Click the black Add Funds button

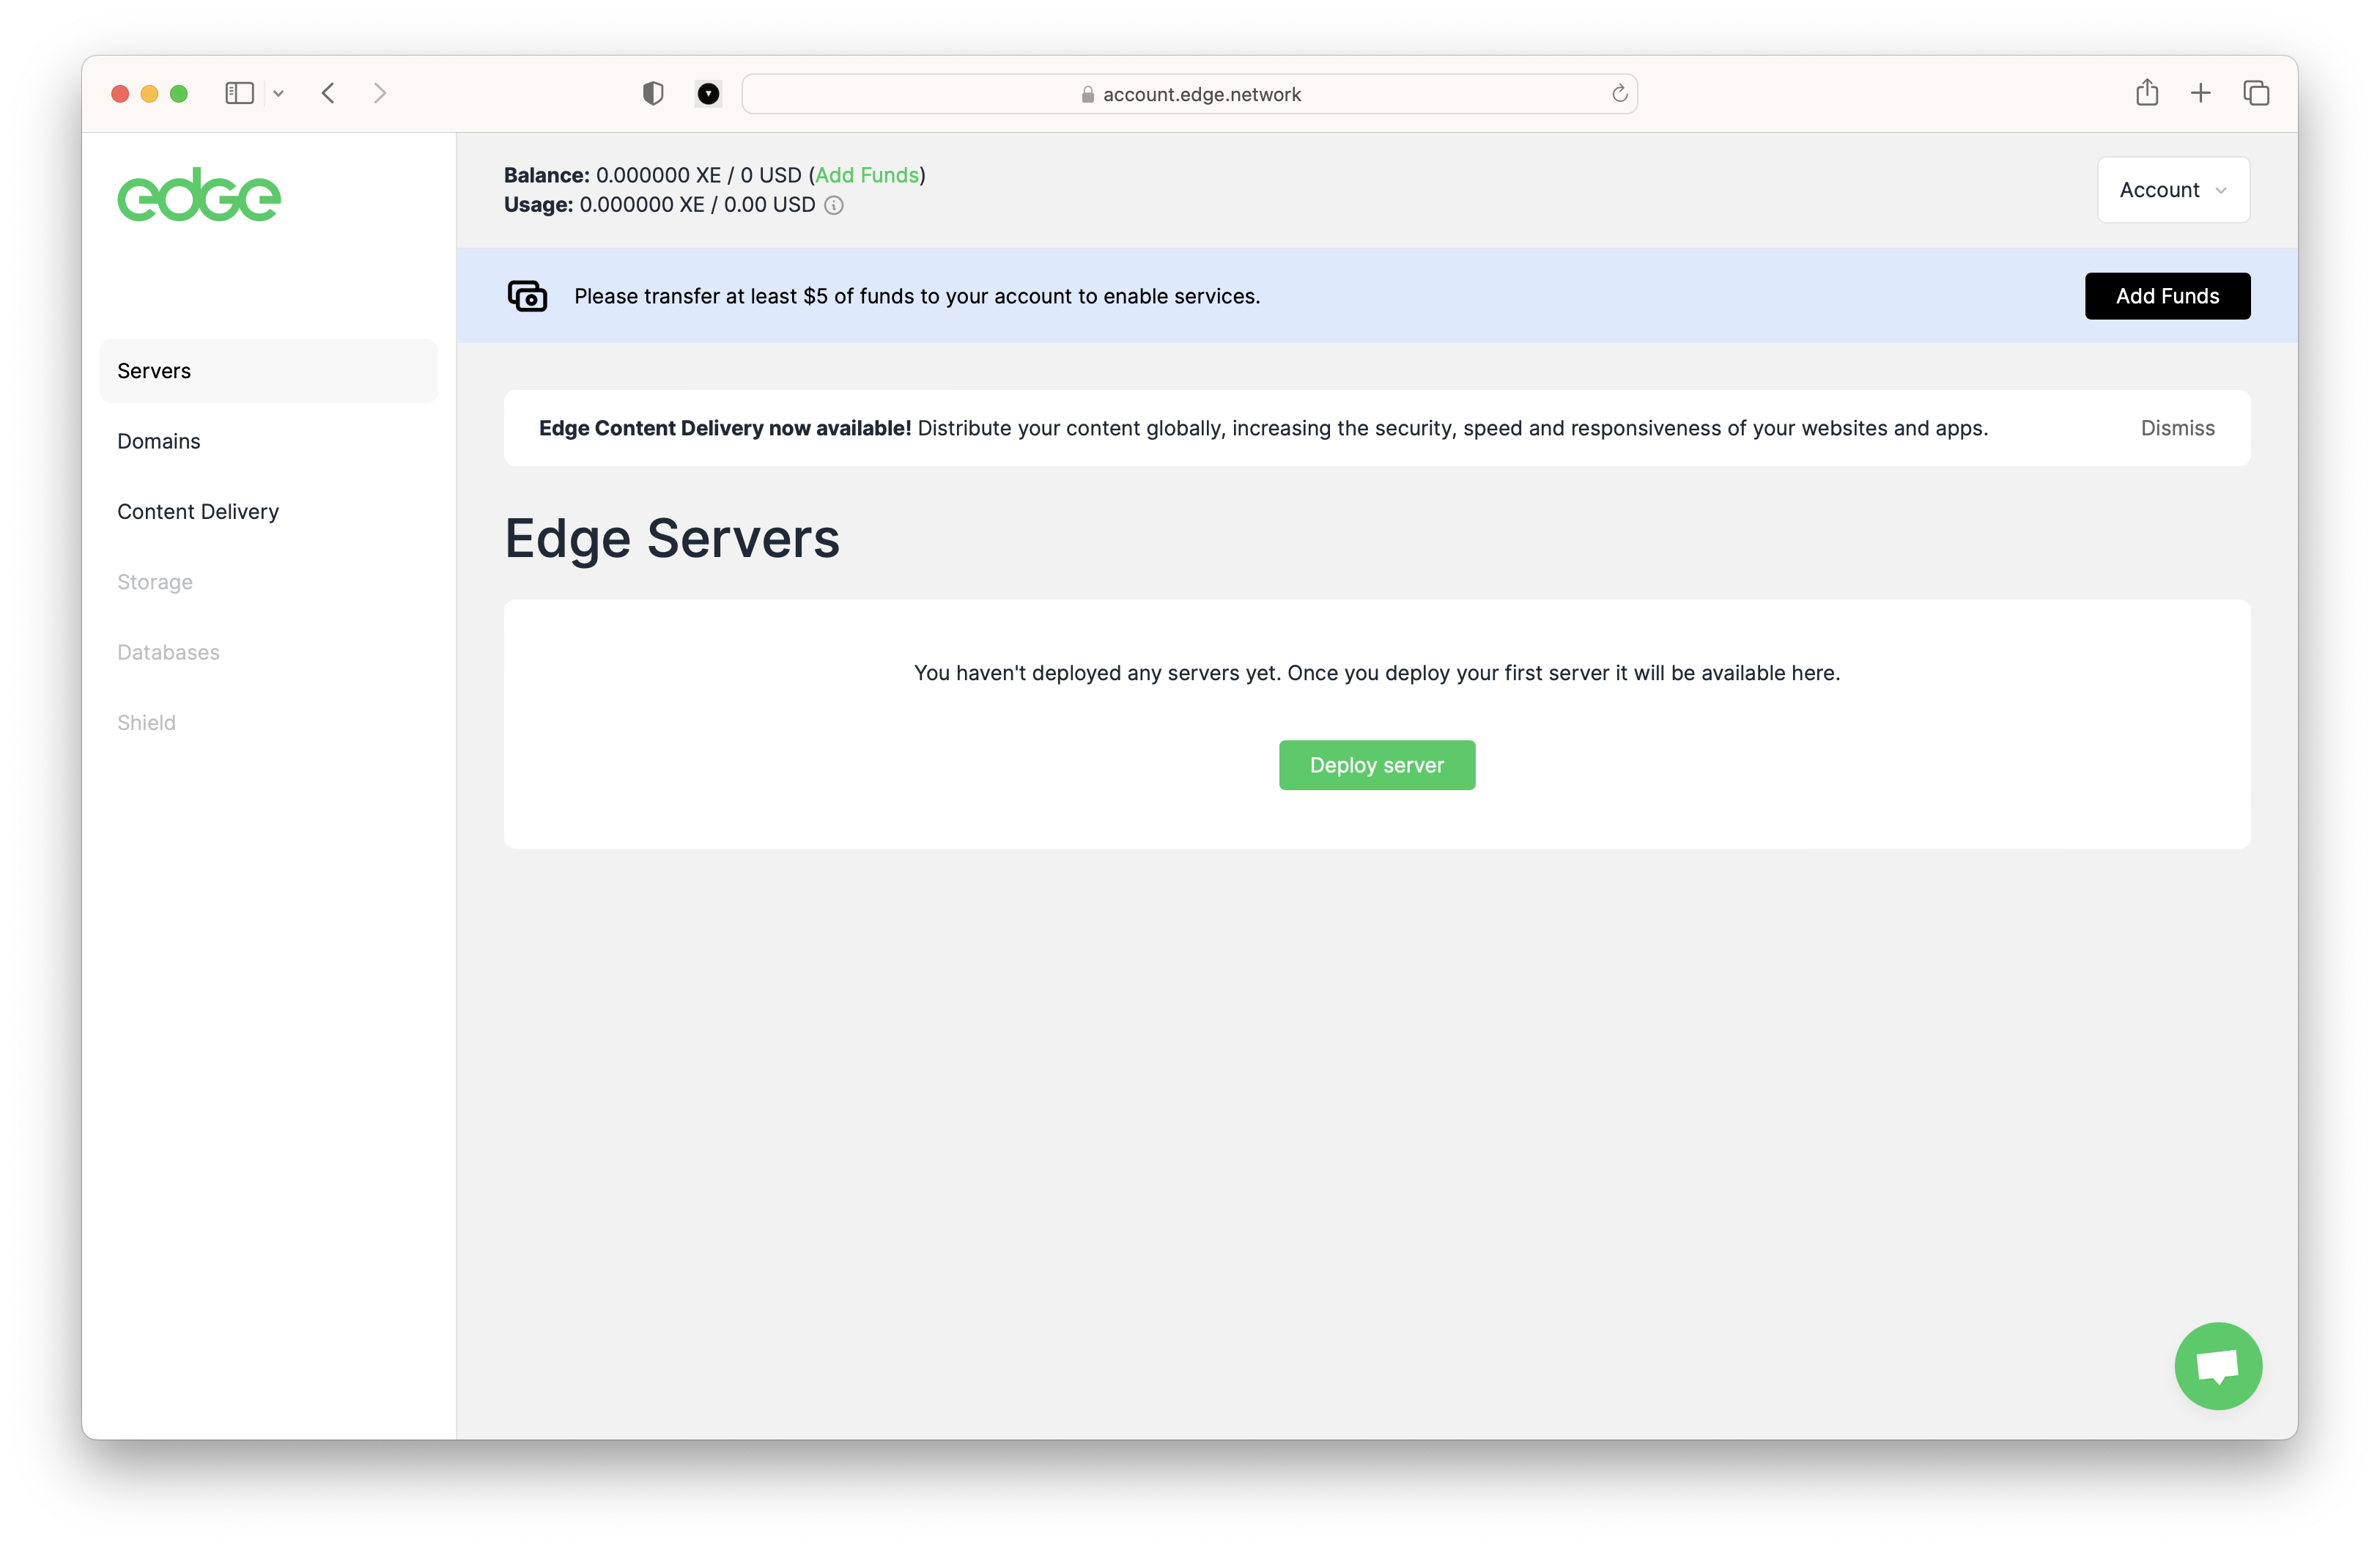point(2167,296)
